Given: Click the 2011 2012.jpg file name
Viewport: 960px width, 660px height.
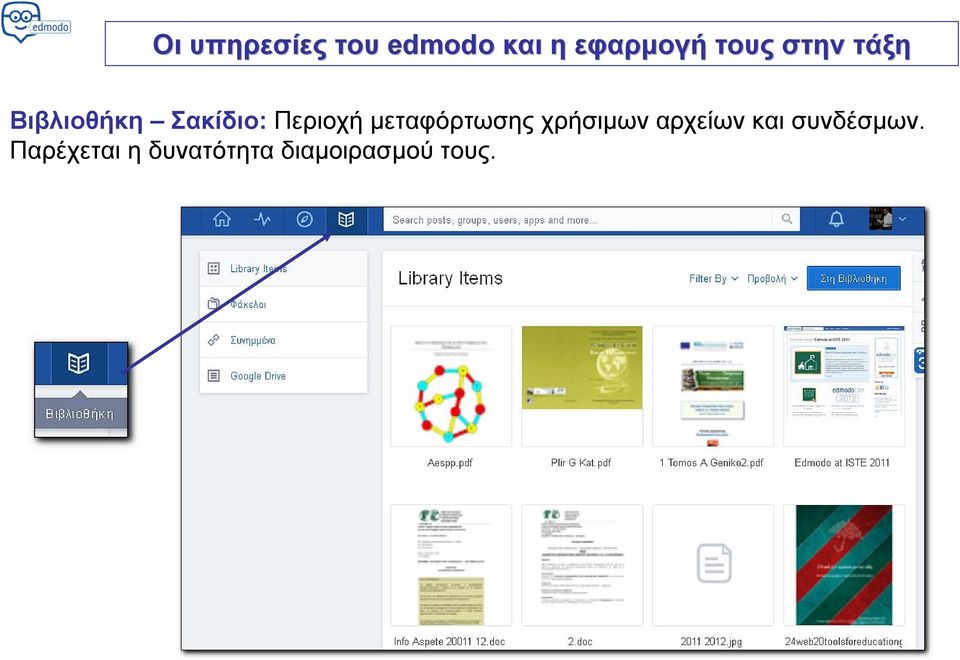Looking at the screenshot, I should tap(711, 642).
